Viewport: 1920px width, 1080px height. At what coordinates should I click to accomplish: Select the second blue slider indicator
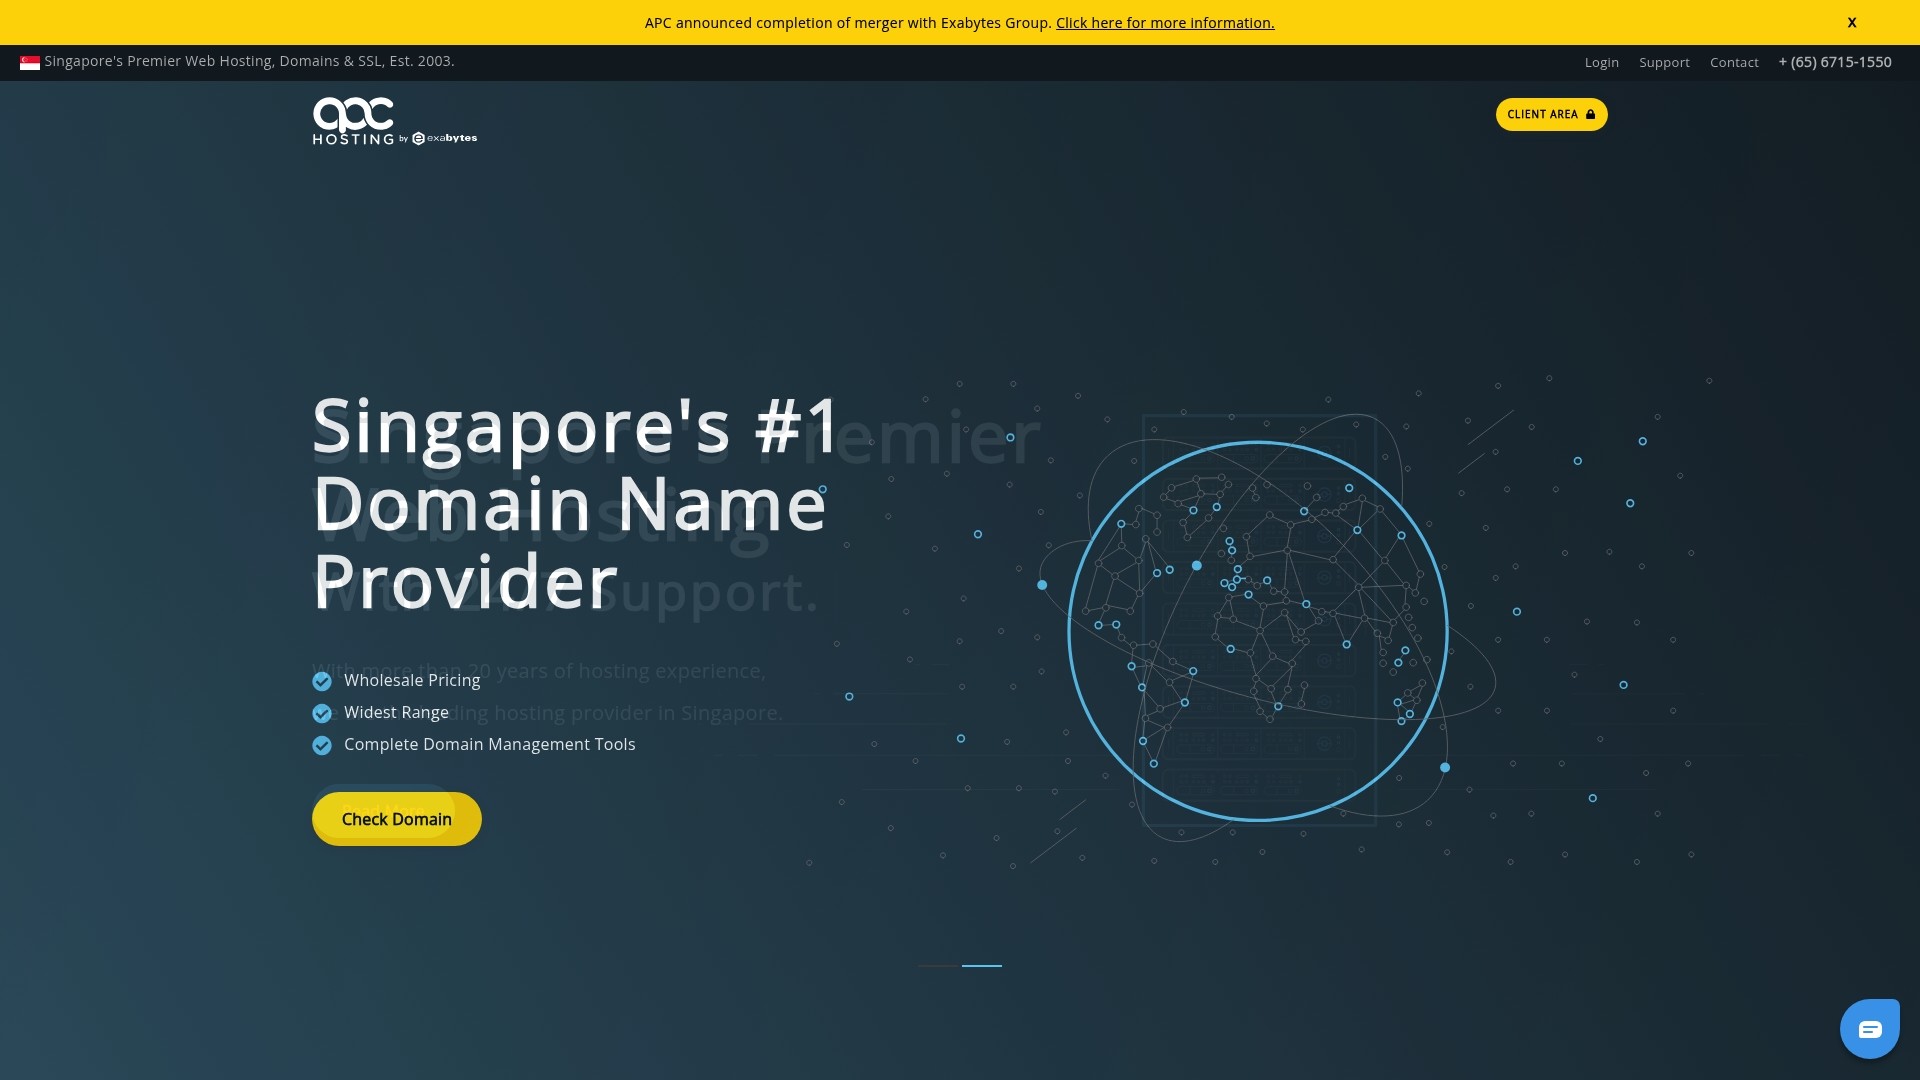(x=982, y=966)
